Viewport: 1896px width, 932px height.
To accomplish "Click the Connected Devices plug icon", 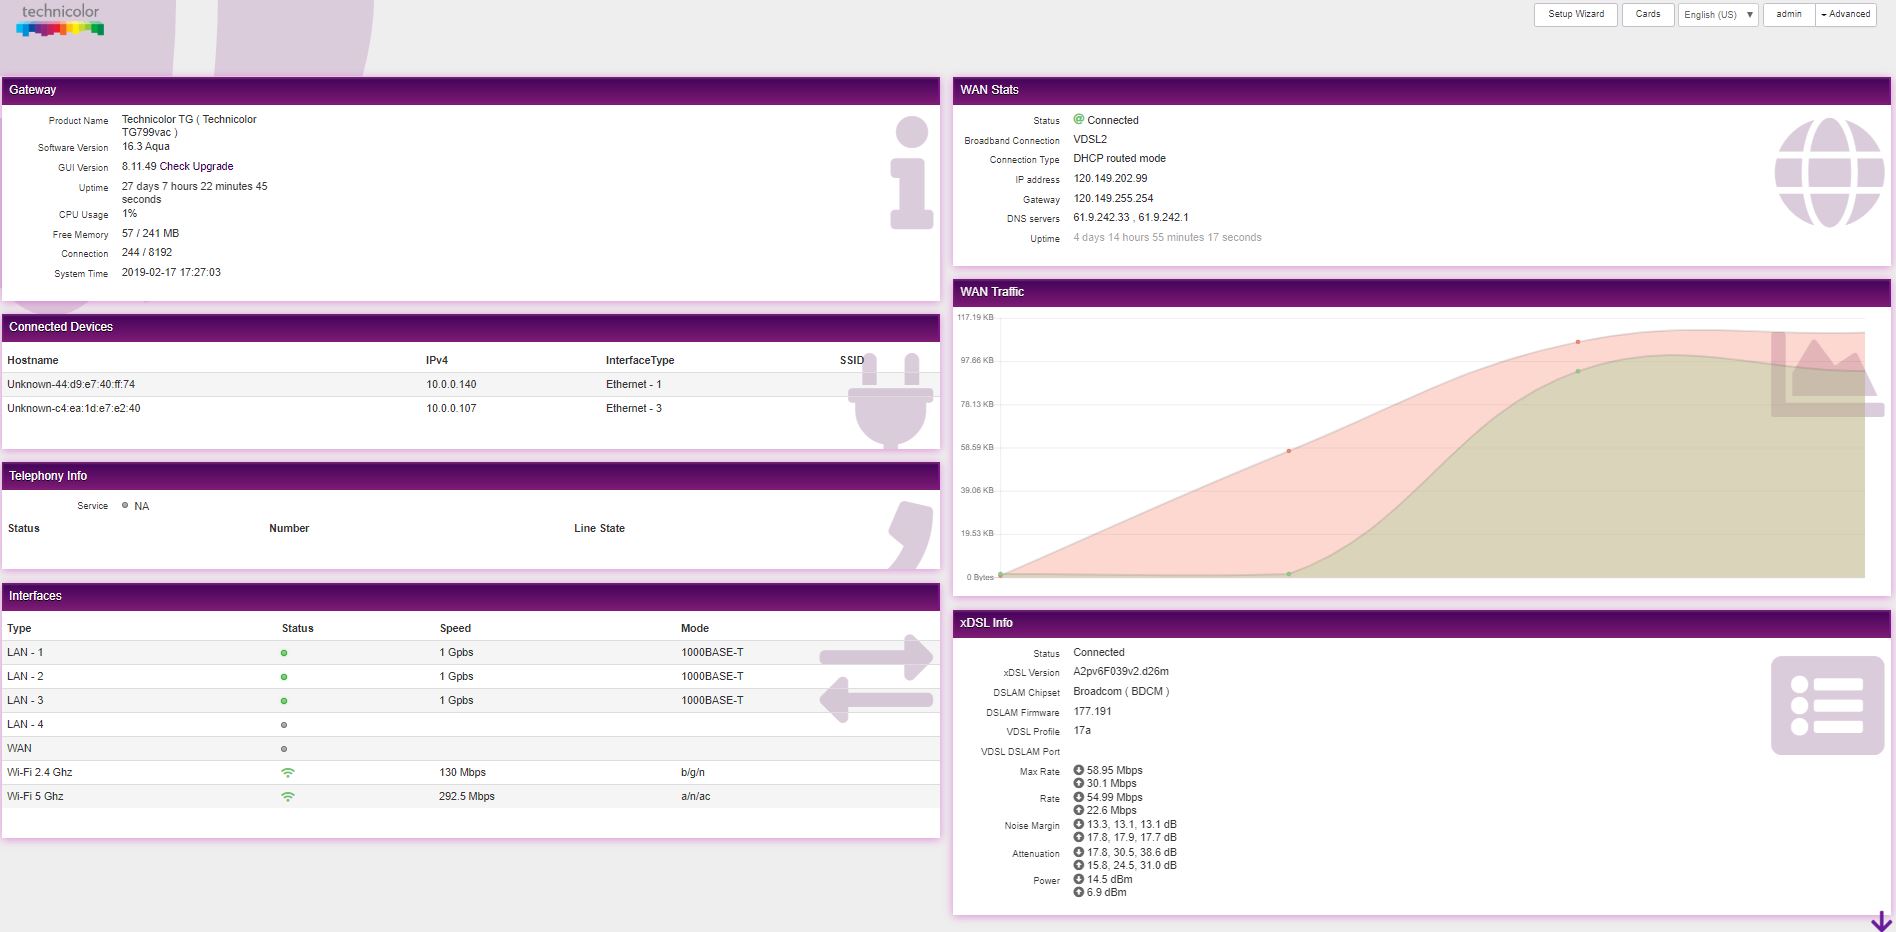I will [x=892, y=400].
